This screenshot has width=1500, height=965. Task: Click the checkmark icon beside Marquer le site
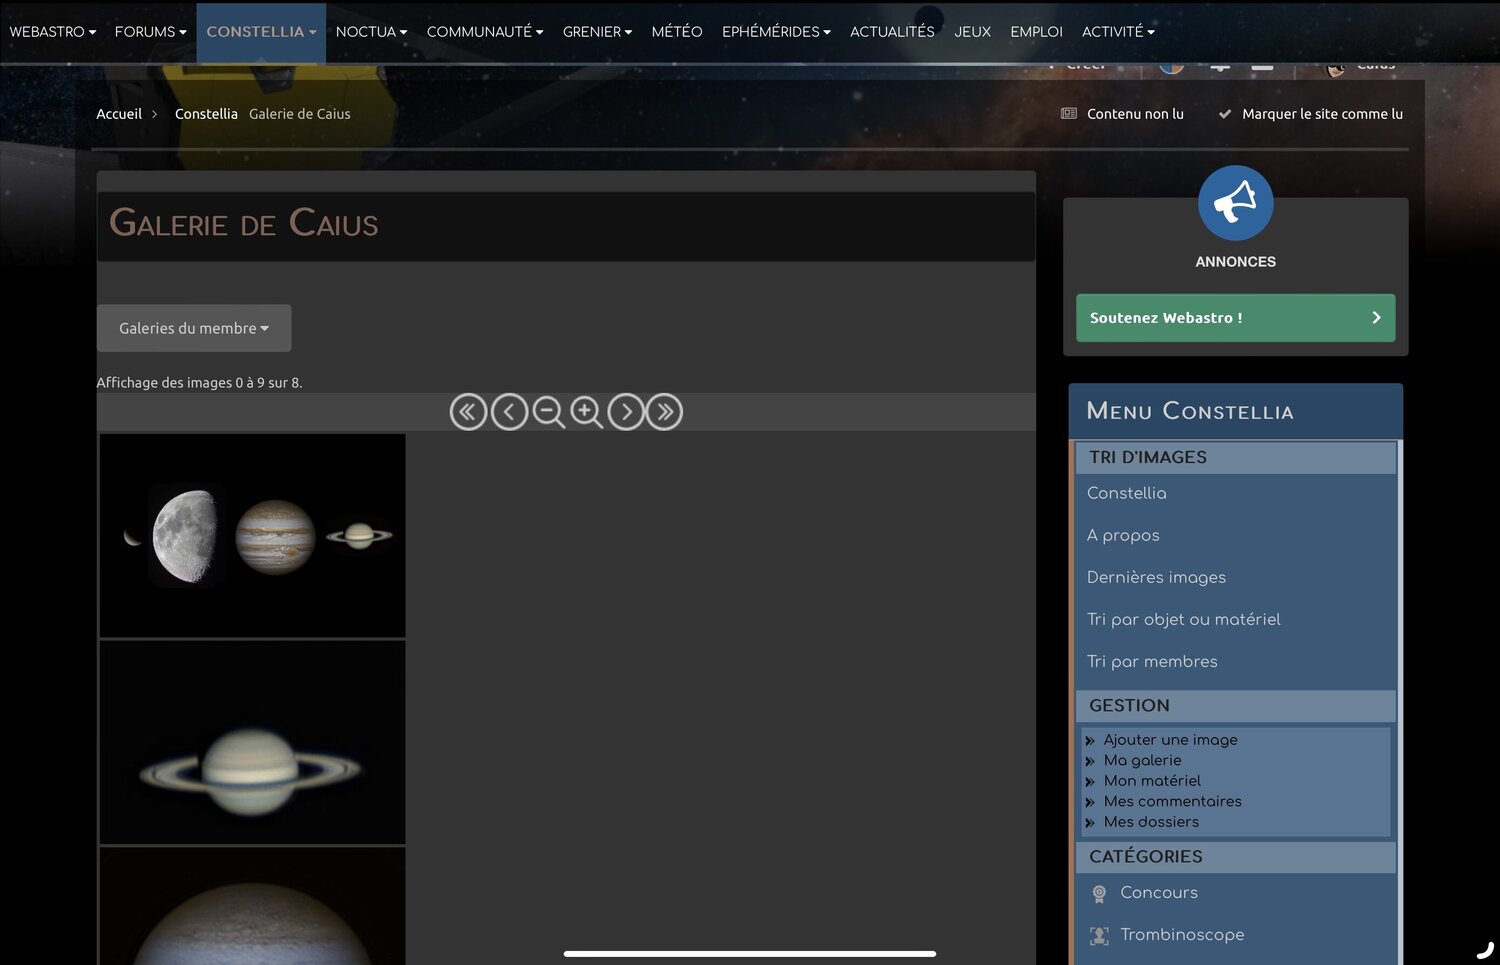[x=1225, y=114]
